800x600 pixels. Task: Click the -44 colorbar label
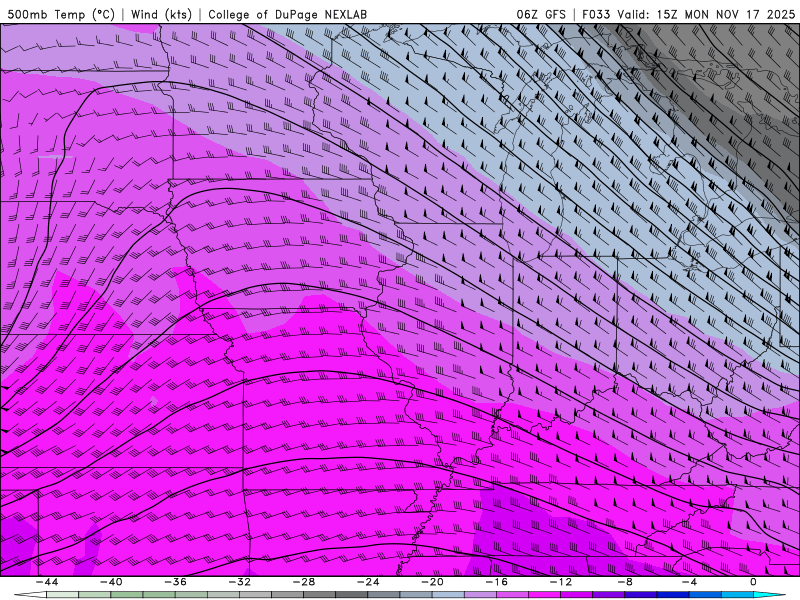click(46, 582)
